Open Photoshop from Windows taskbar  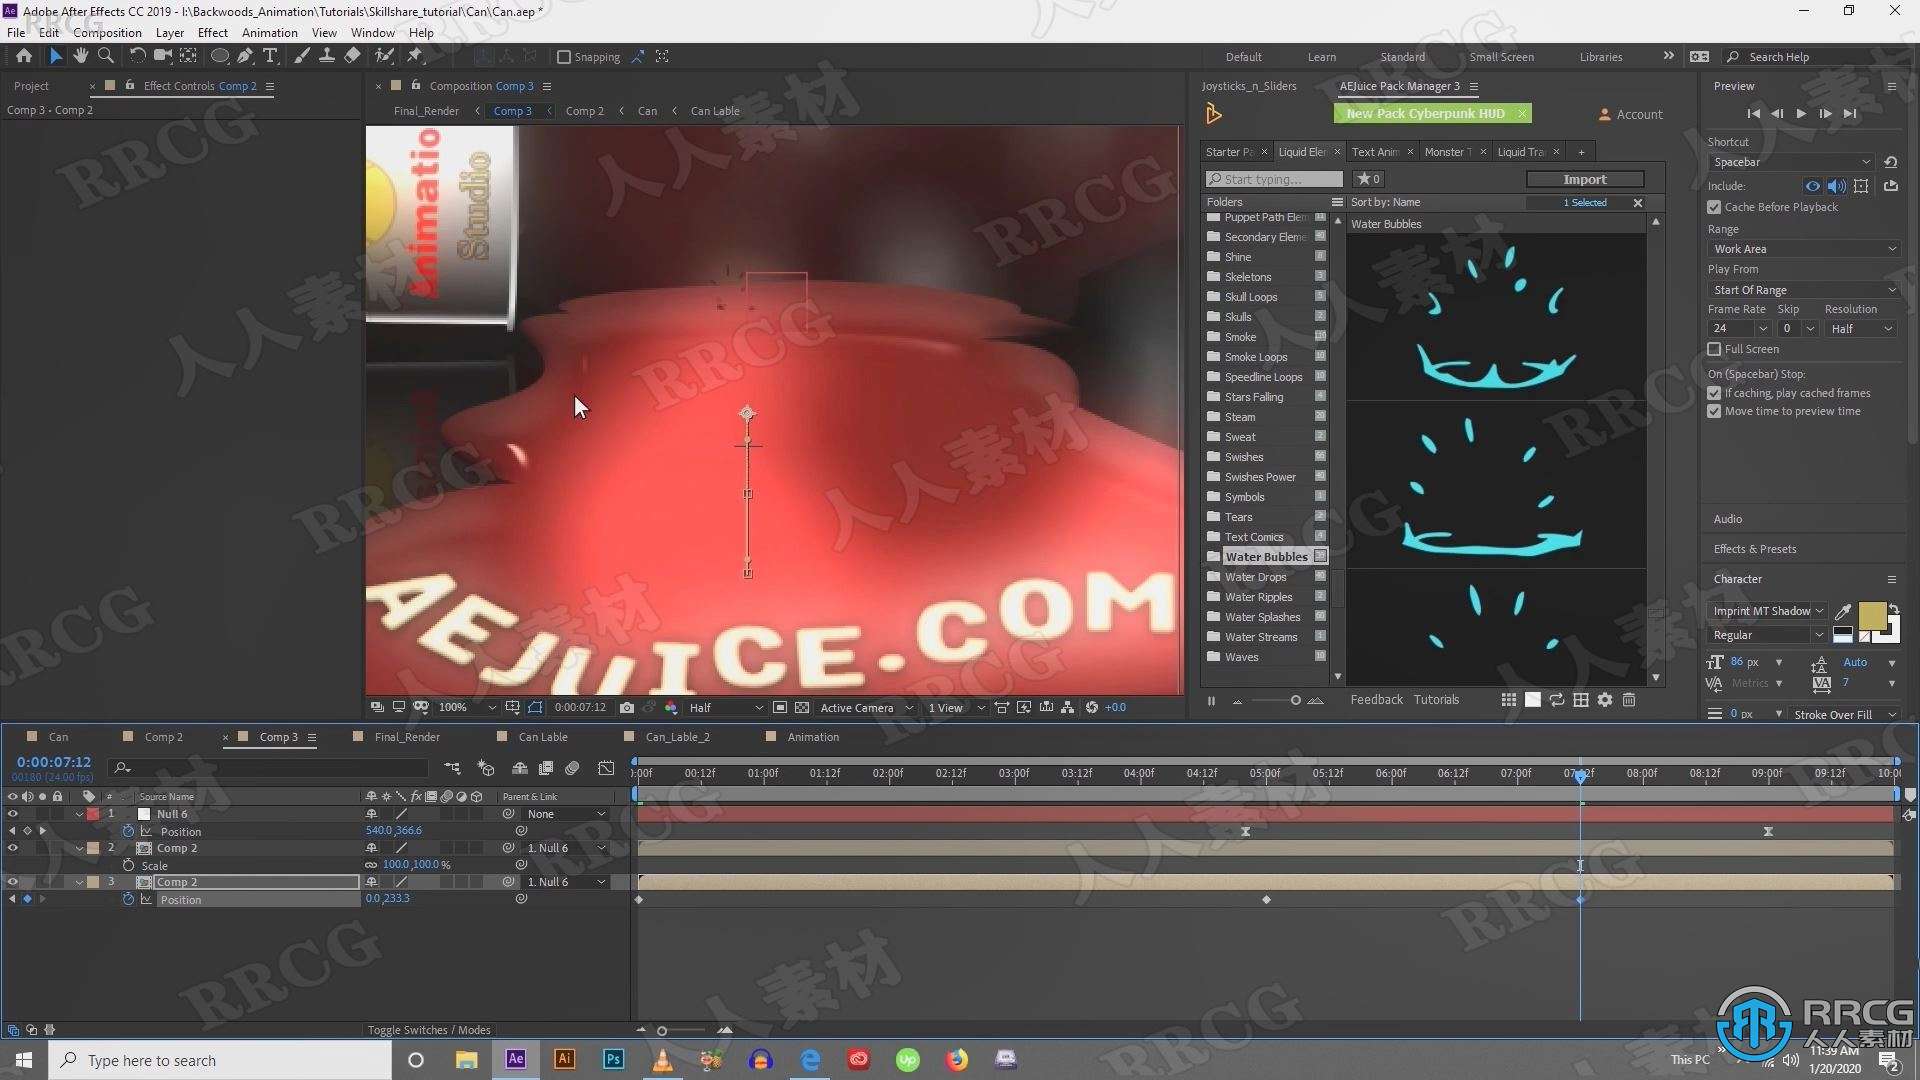pos(613,1059)
